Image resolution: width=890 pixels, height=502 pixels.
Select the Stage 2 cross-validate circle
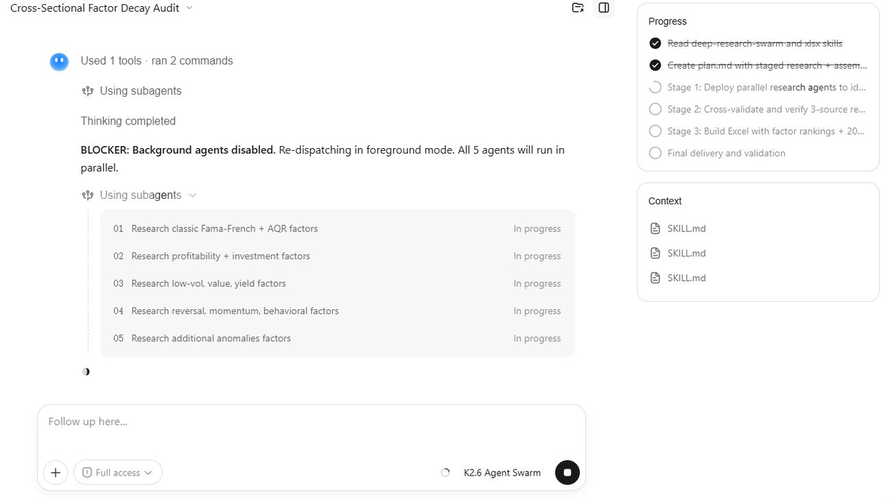(x=655, y=109)
